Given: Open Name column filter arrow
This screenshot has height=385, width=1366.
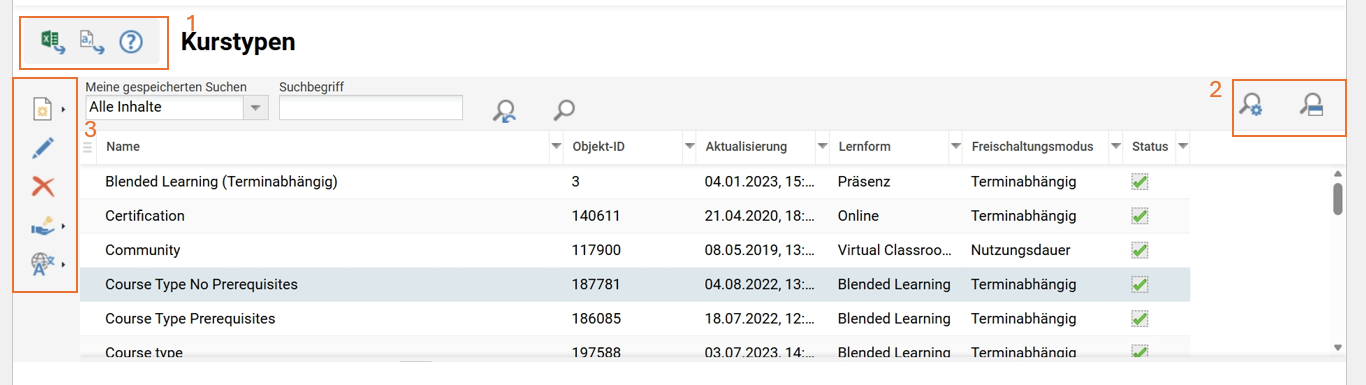Looking at the screenshot, I should point(556,147).
